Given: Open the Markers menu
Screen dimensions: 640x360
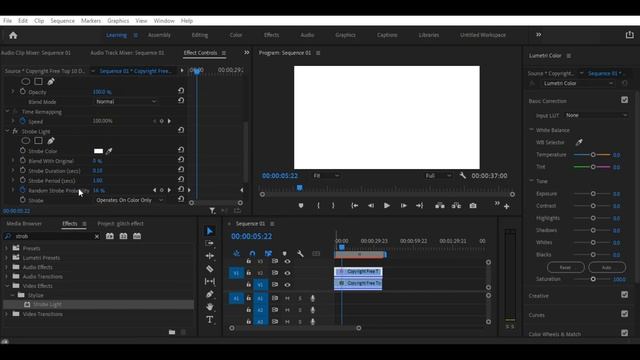Looking at the screenshot, I should tap(91, 21).
